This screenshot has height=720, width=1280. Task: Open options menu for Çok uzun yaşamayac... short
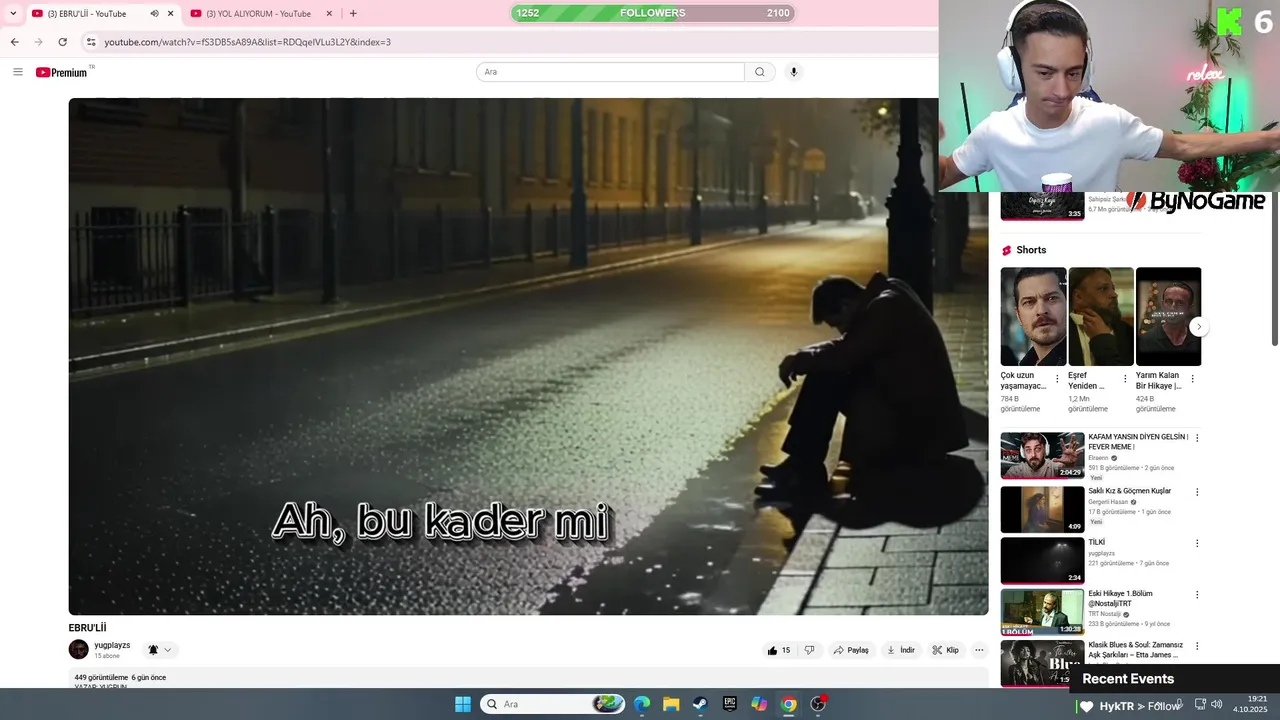pos(1057,379)
